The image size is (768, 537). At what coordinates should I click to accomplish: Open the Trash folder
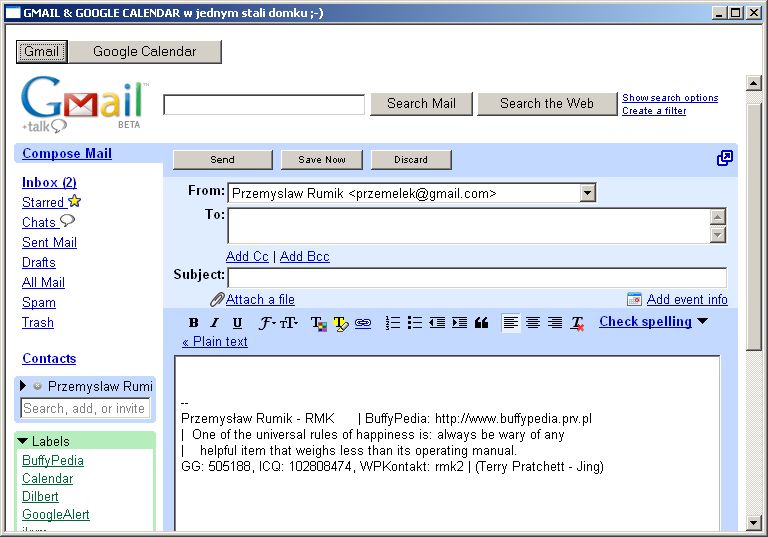38,322
